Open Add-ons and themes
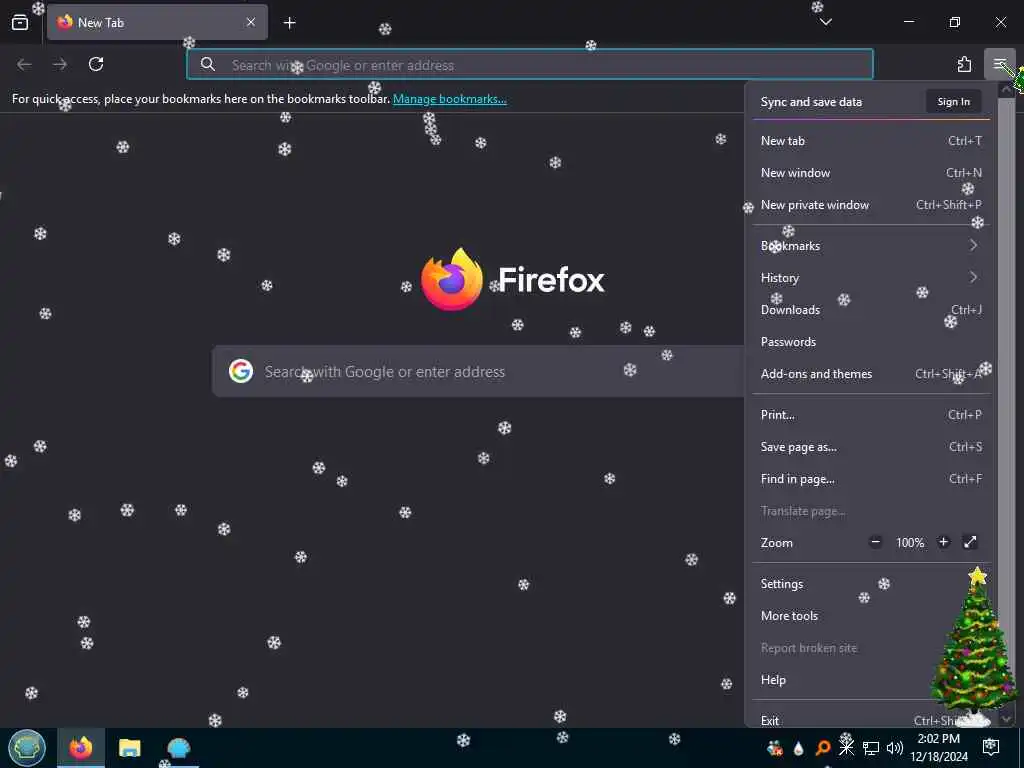 point(871,374)
